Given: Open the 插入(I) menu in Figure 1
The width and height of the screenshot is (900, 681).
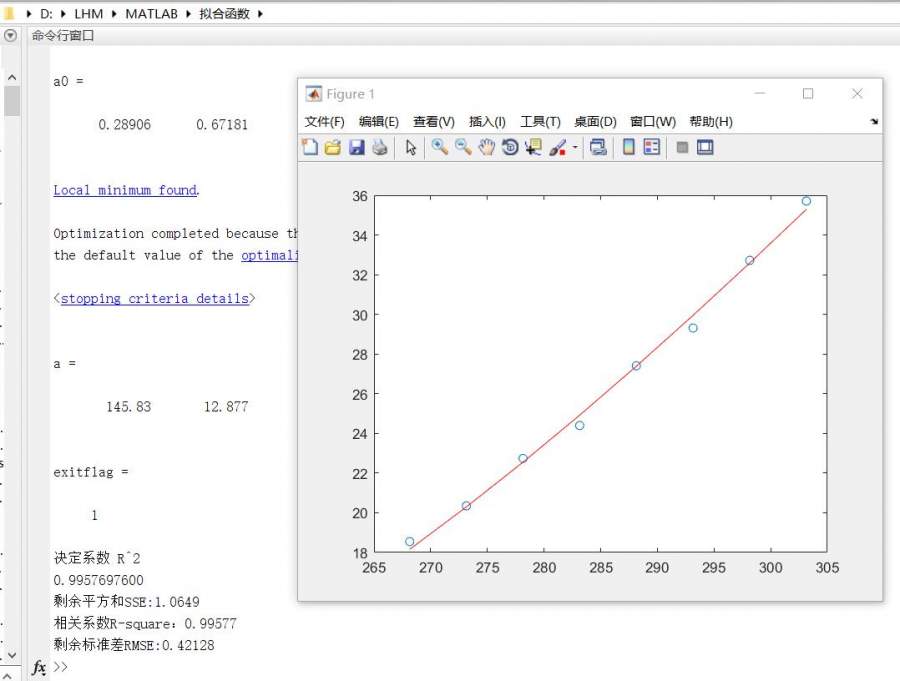Looking at the screenshot, I should 487,121.
